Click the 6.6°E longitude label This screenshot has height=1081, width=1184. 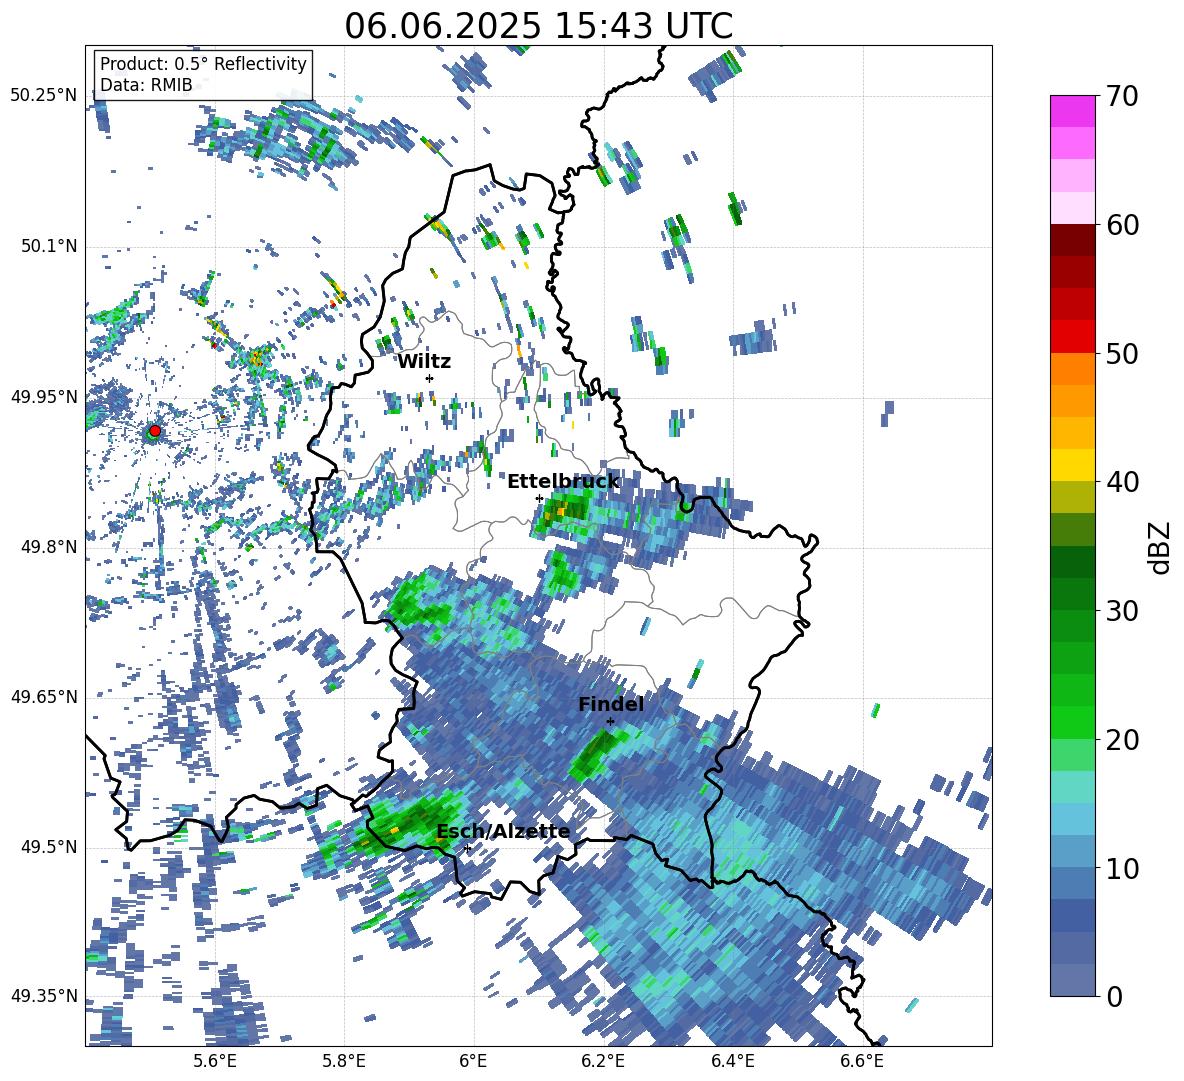(x=862, y=1061)
